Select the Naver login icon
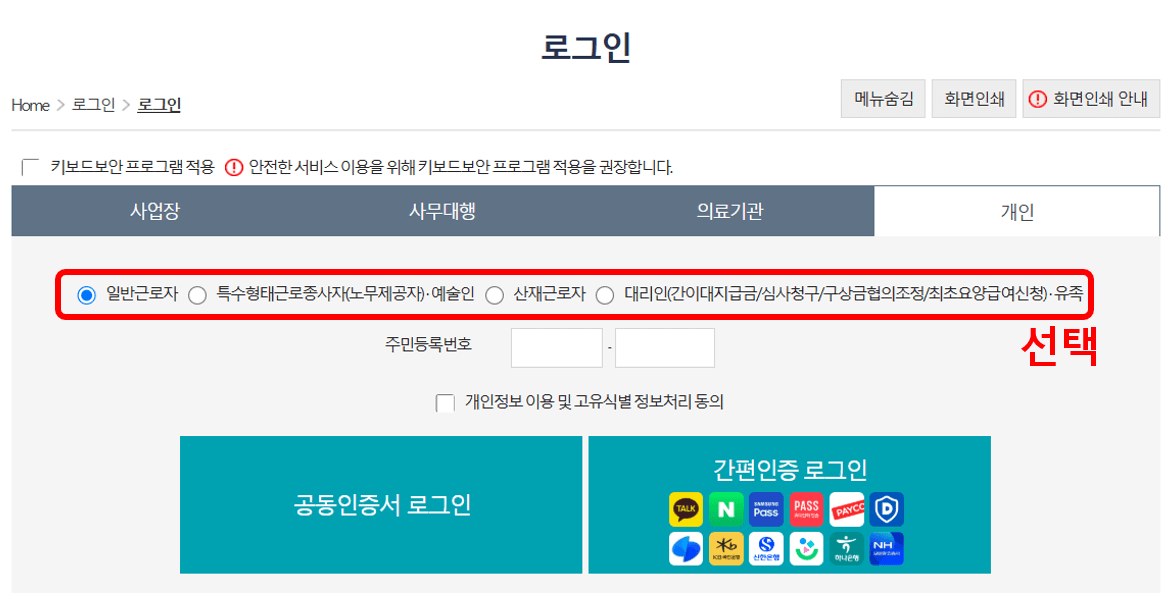 (x=728, y=509)
